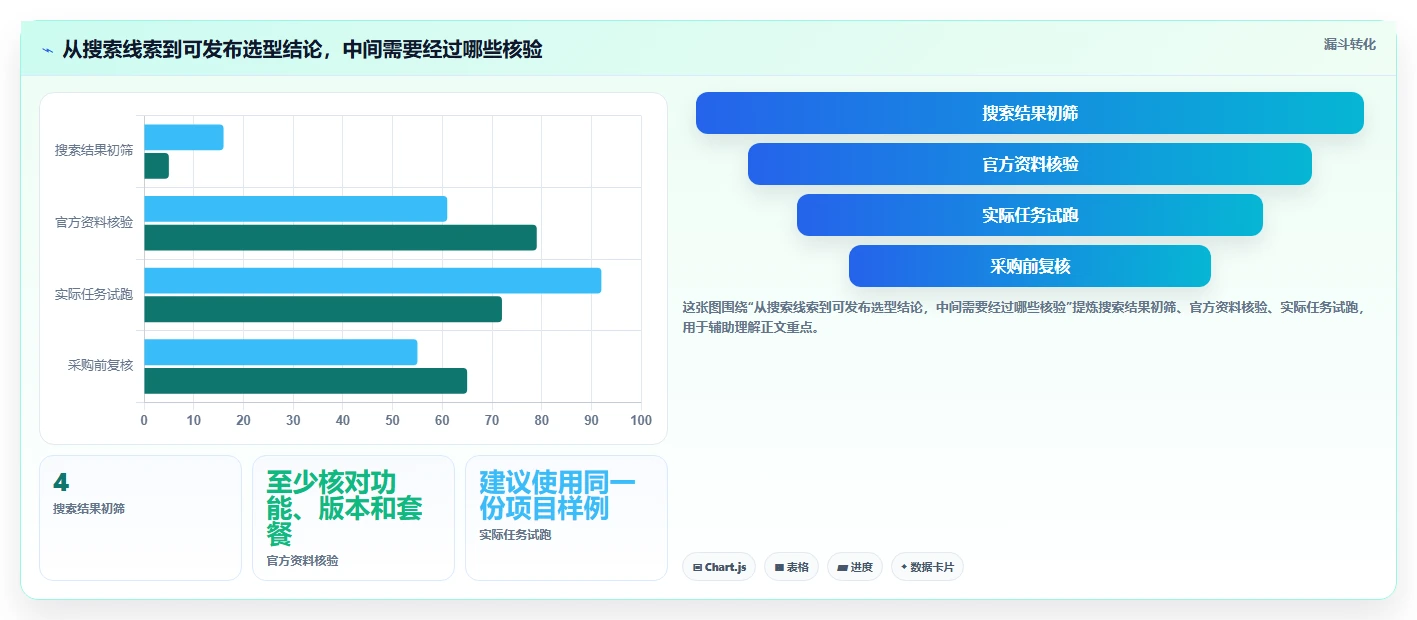Click the dark green bar for 搜索结果初筛
Screen dimensions: 1417x620
(157, 166)
